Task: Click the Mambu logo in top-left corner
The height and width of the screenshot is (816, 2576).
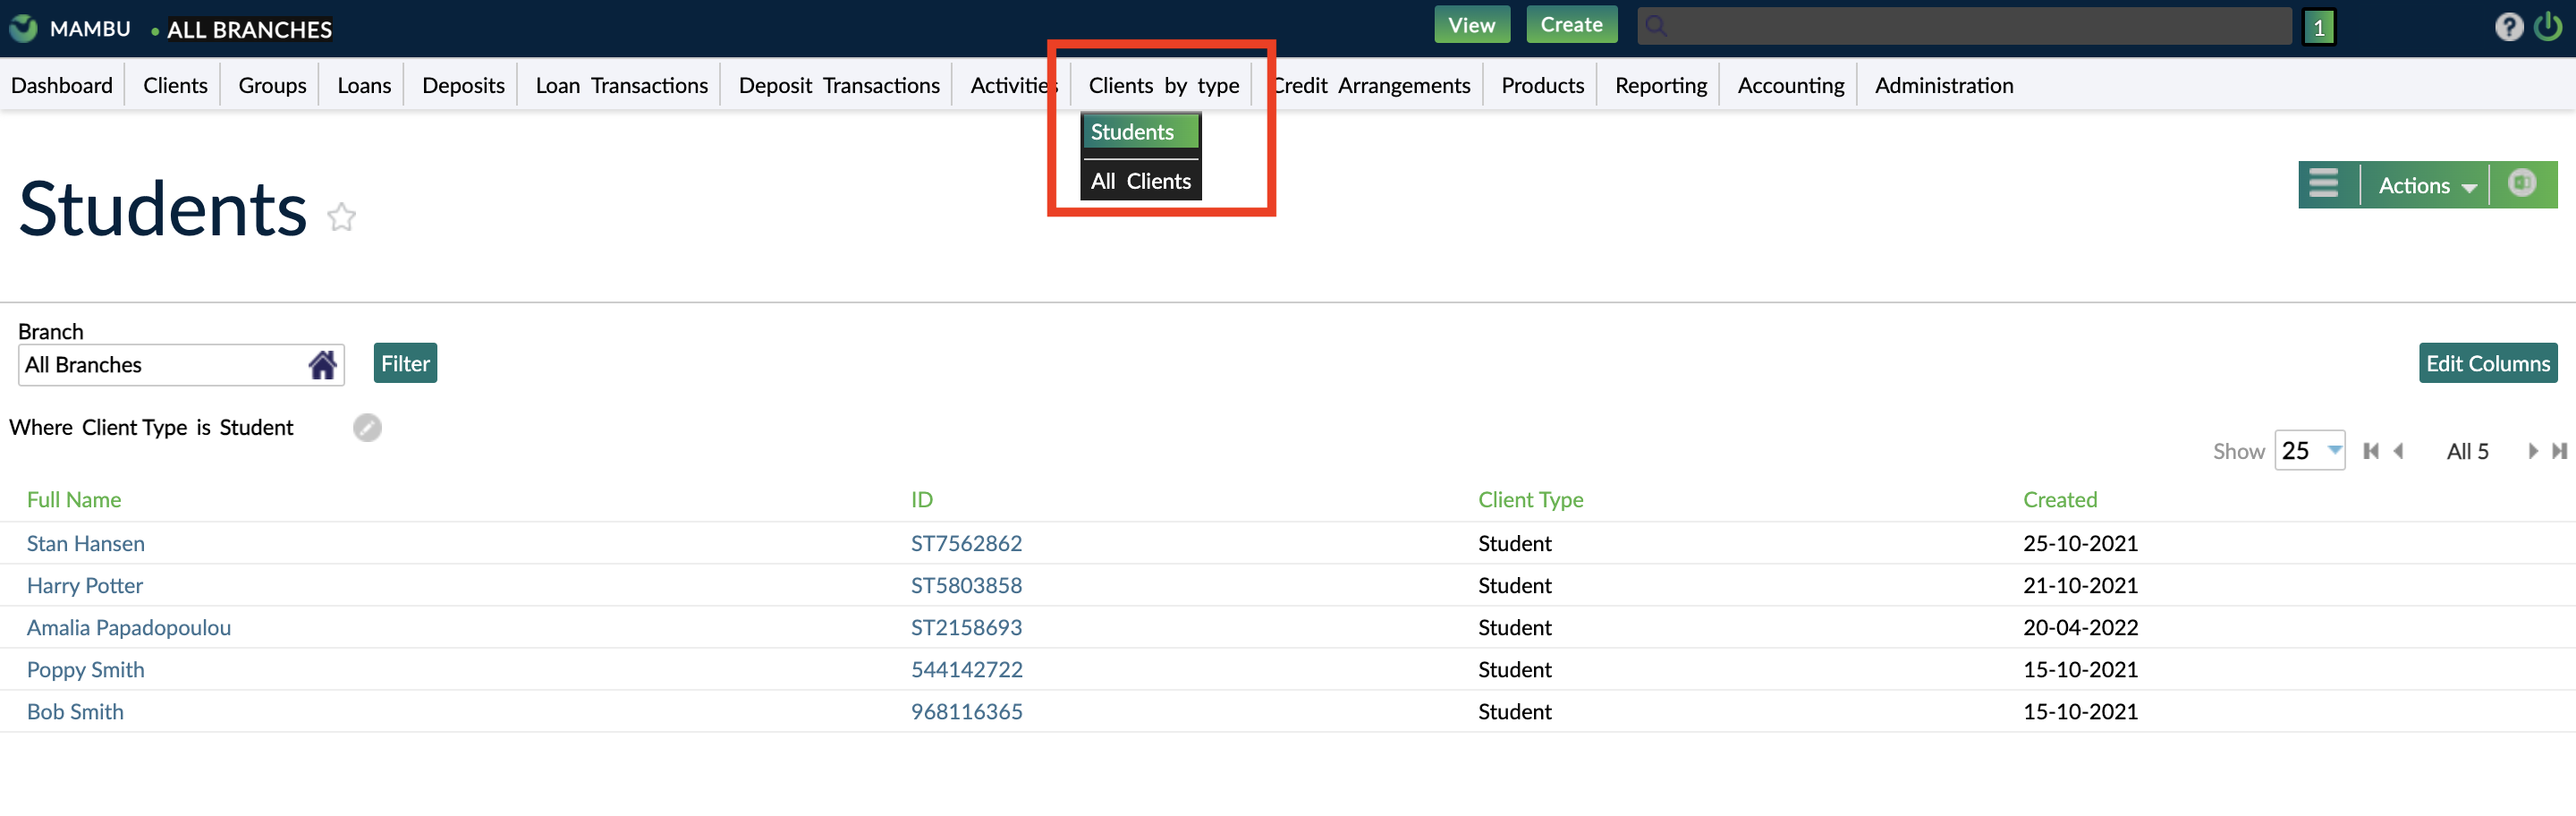Action: pos(22,28)
